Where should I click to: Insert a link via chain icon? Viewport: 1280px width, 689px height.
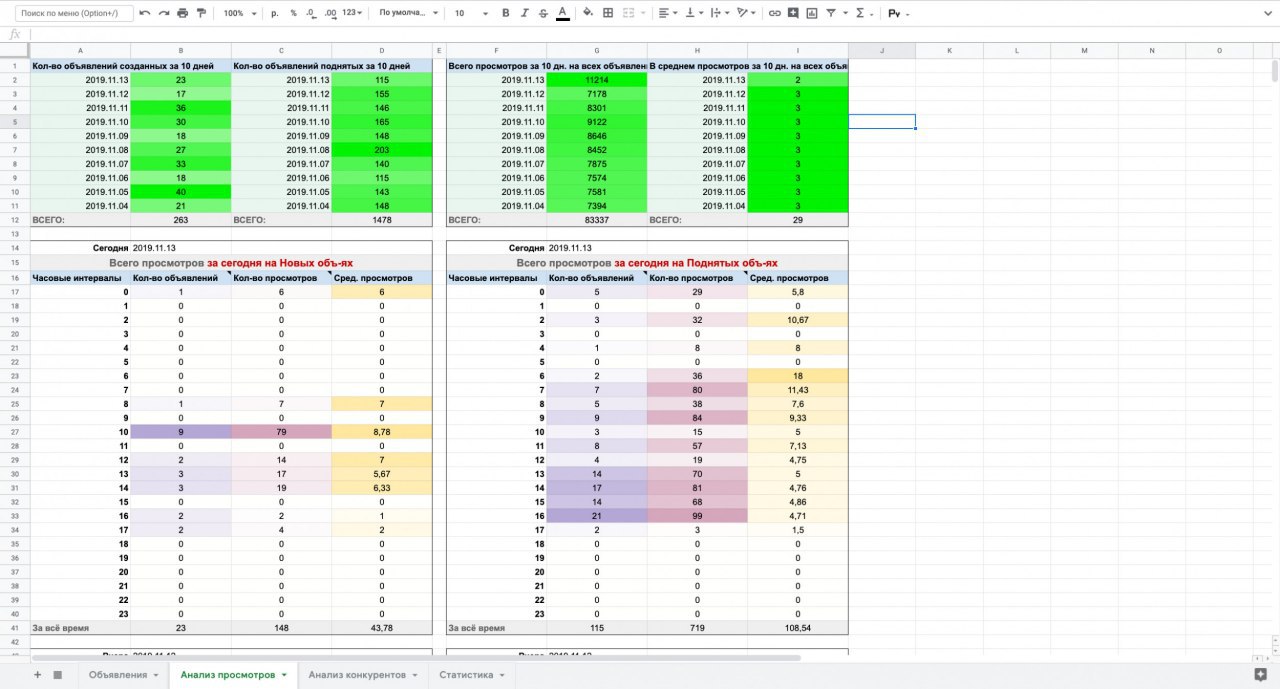(774, 14)
